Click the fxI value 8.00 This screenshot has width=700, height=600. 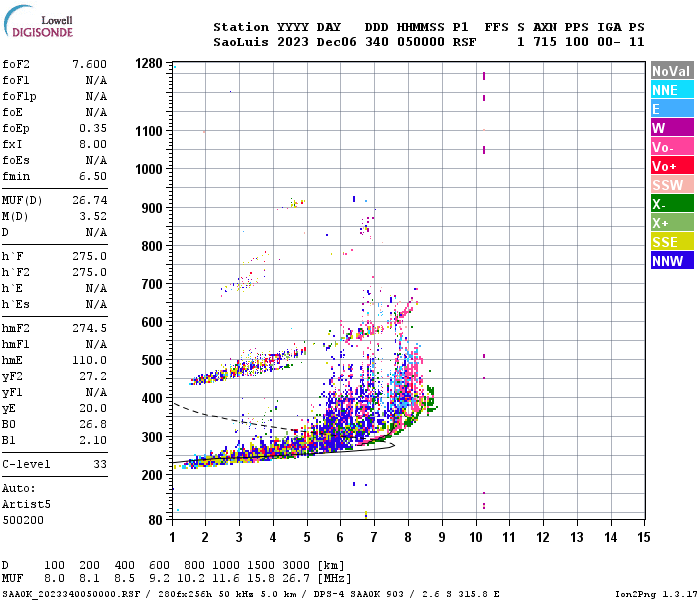tap(93, 144)
